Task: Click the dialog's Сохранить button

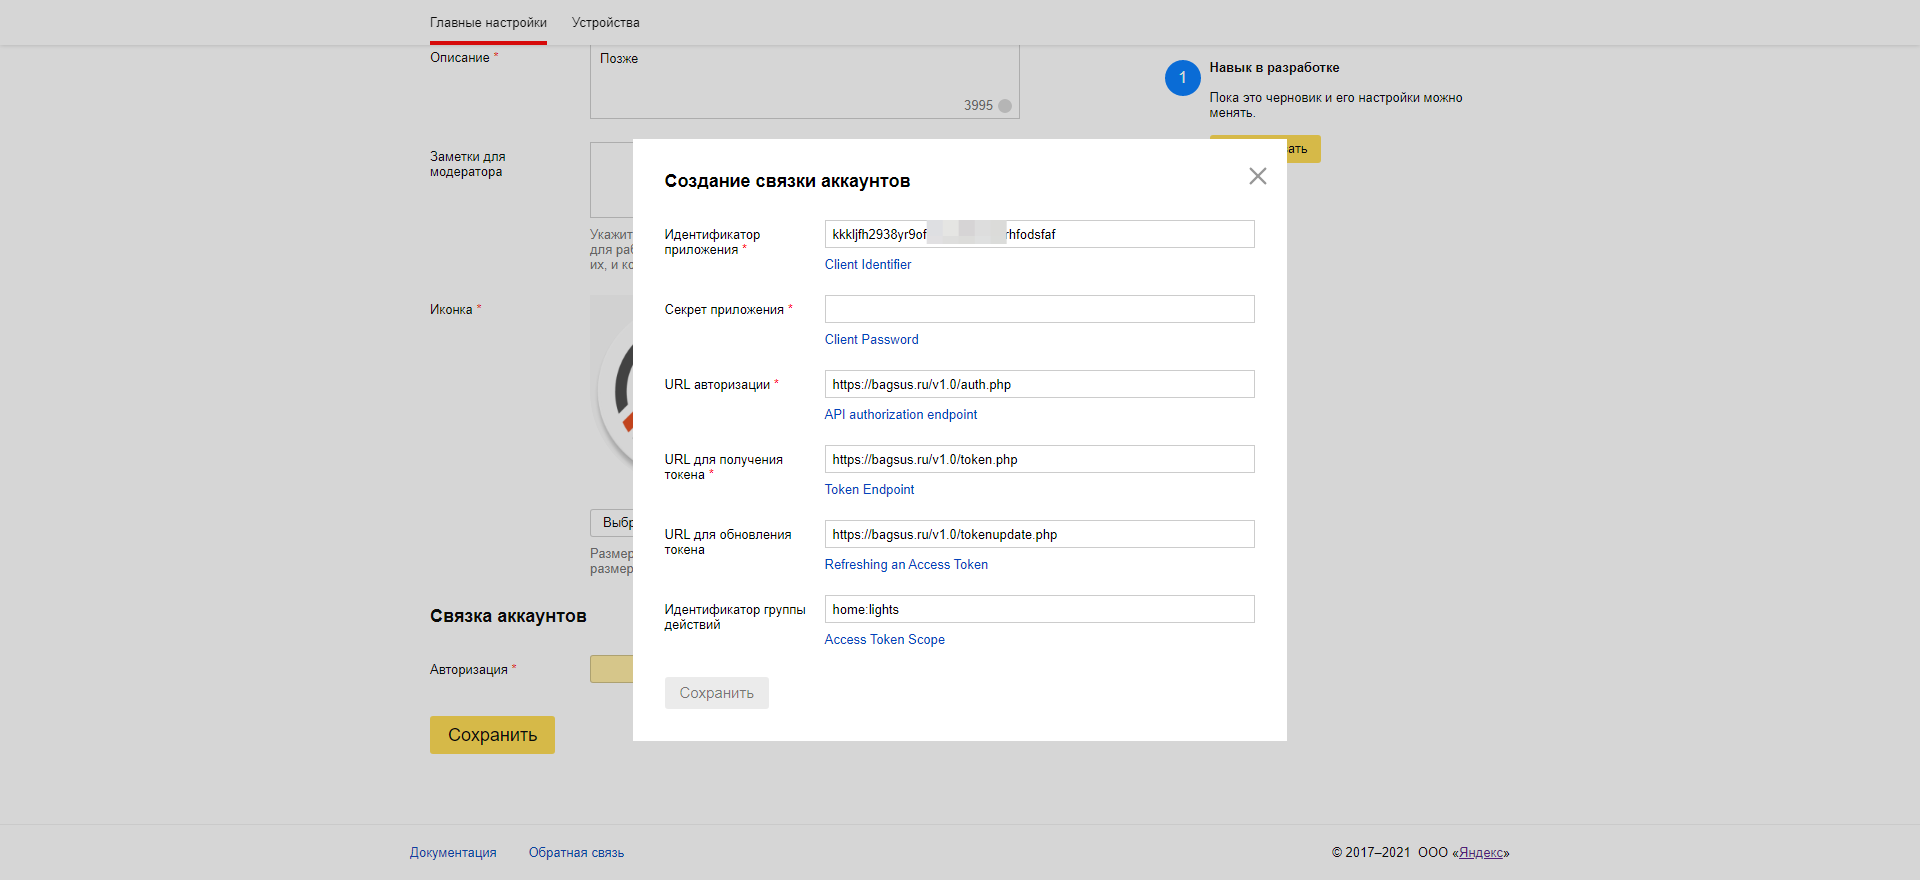Action: point(716,693)
